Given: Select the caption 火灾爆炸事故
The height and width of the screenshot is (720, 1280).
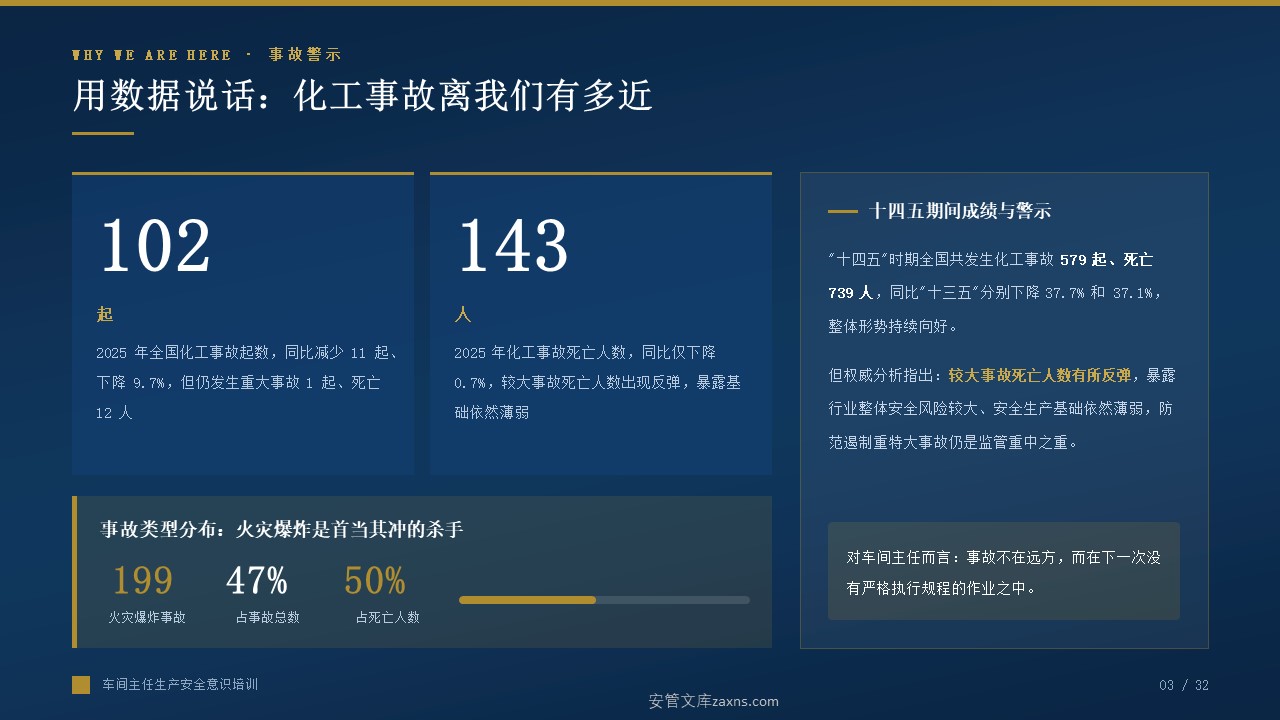Looking at the screenshot, I should [x=147, y=618].
